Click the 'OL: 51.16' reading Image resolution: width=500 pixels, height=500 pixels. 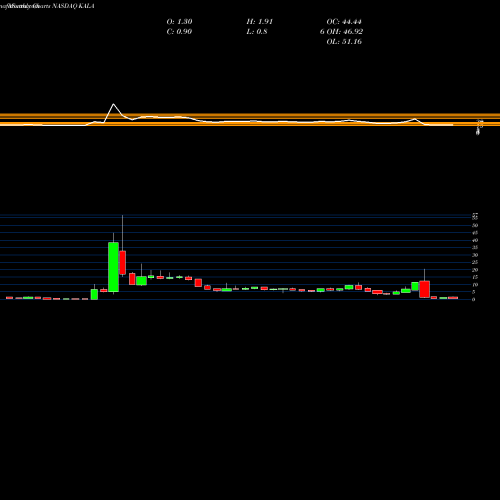(x=344, y=42)
